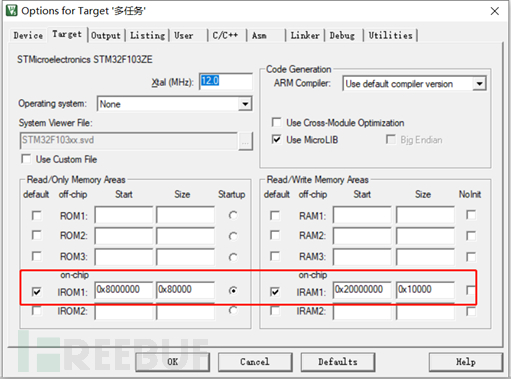
Task: Enable the Use Custom File checkbox
Action: [x=26, y=159]
